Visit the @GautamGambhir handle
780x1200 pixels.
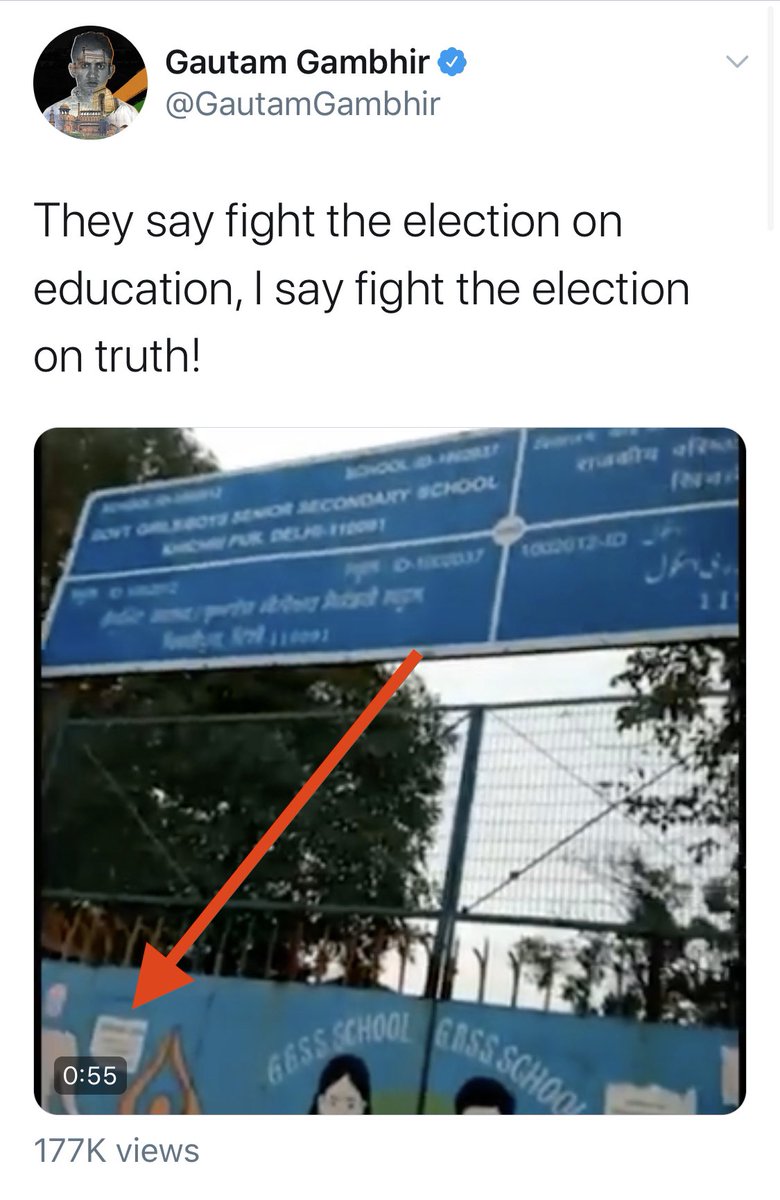pyautogui.click(x=302, y=104)
